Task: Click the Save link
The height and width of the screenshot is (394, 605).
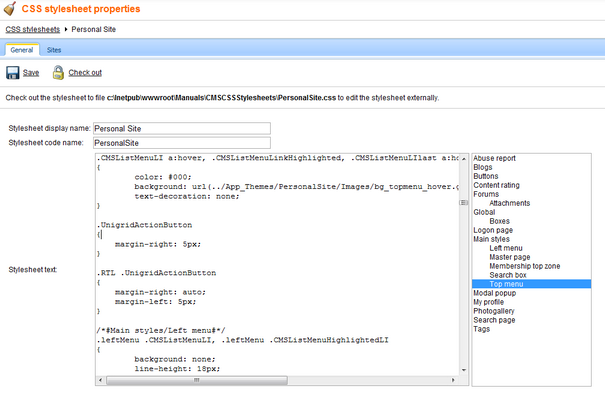Action: pyautogui.click(x=31, y=73)
